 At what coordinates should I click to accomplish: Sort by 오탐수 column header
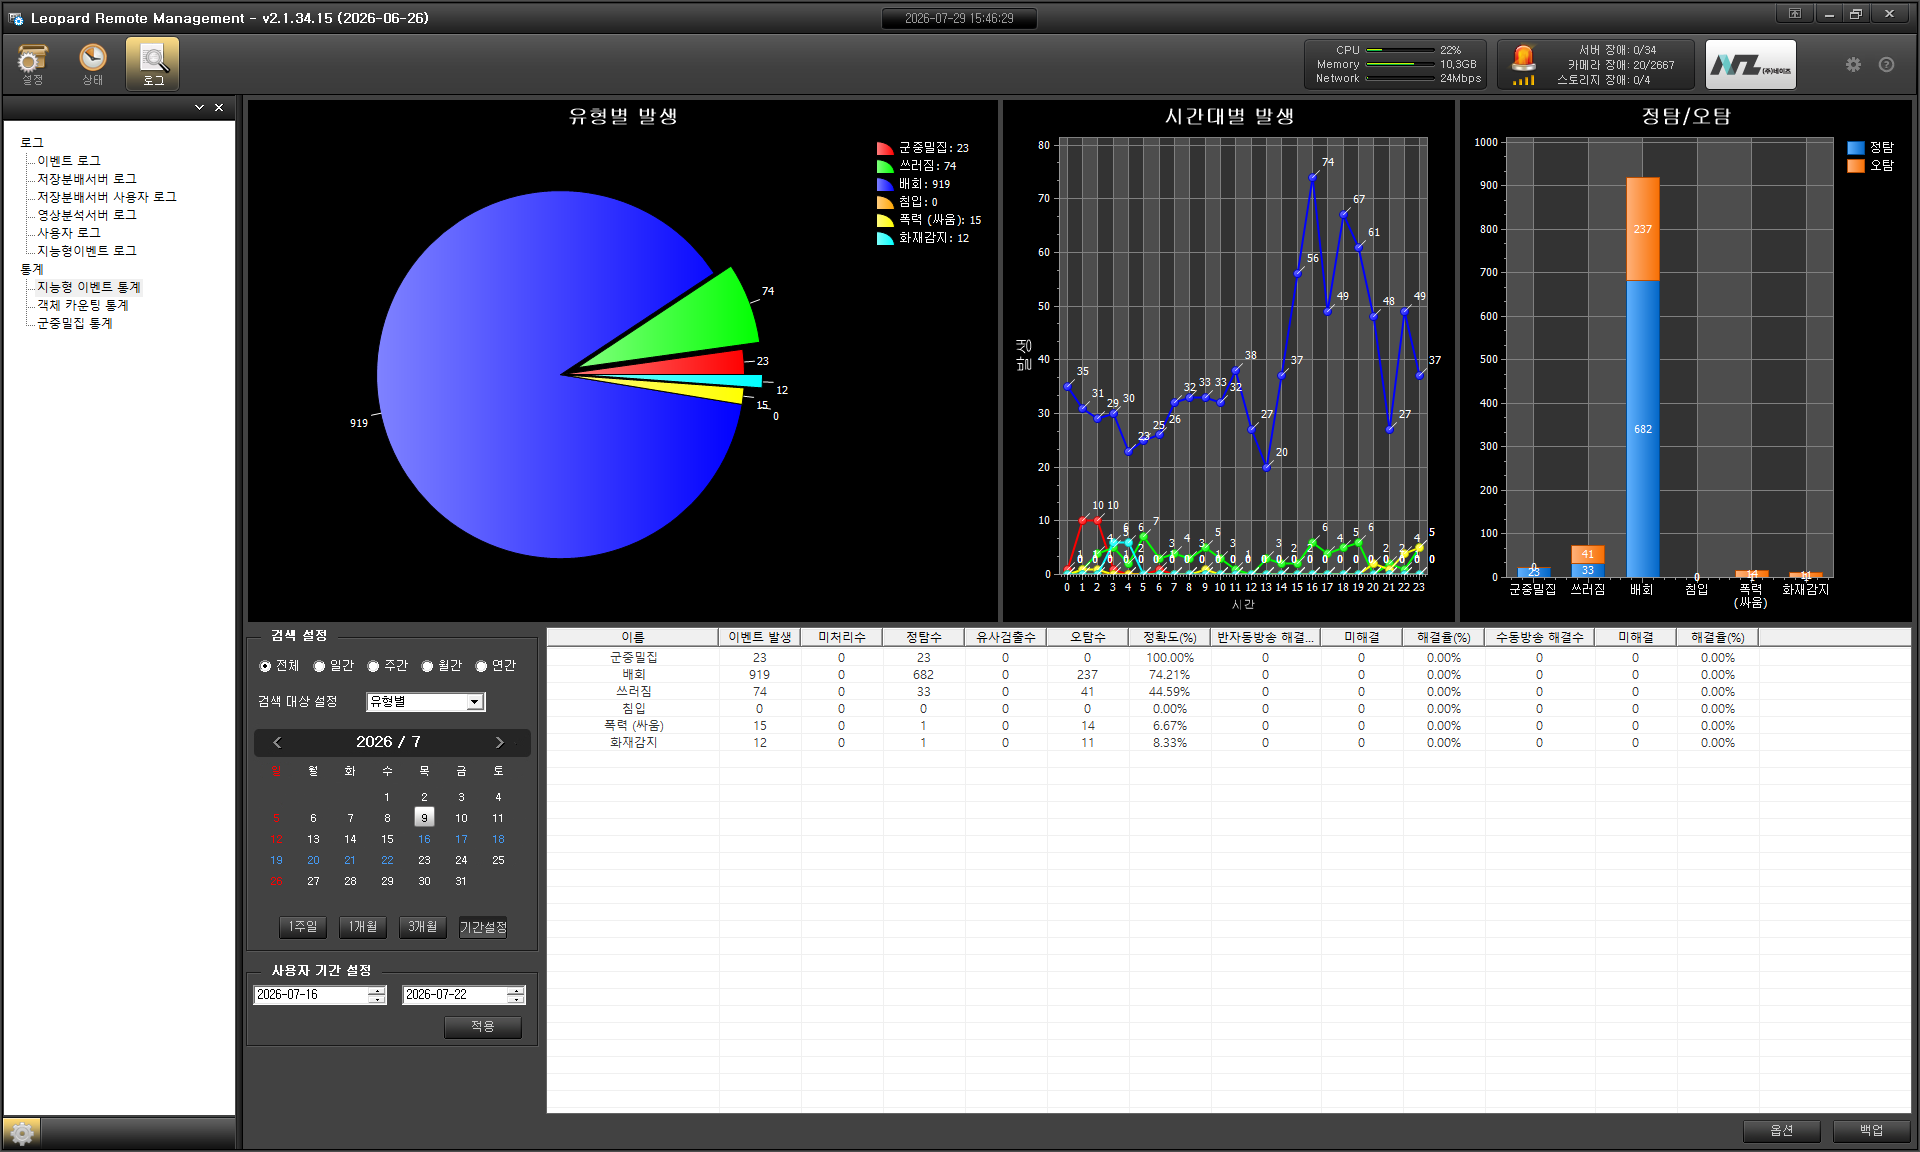(x=1088, y=637)
